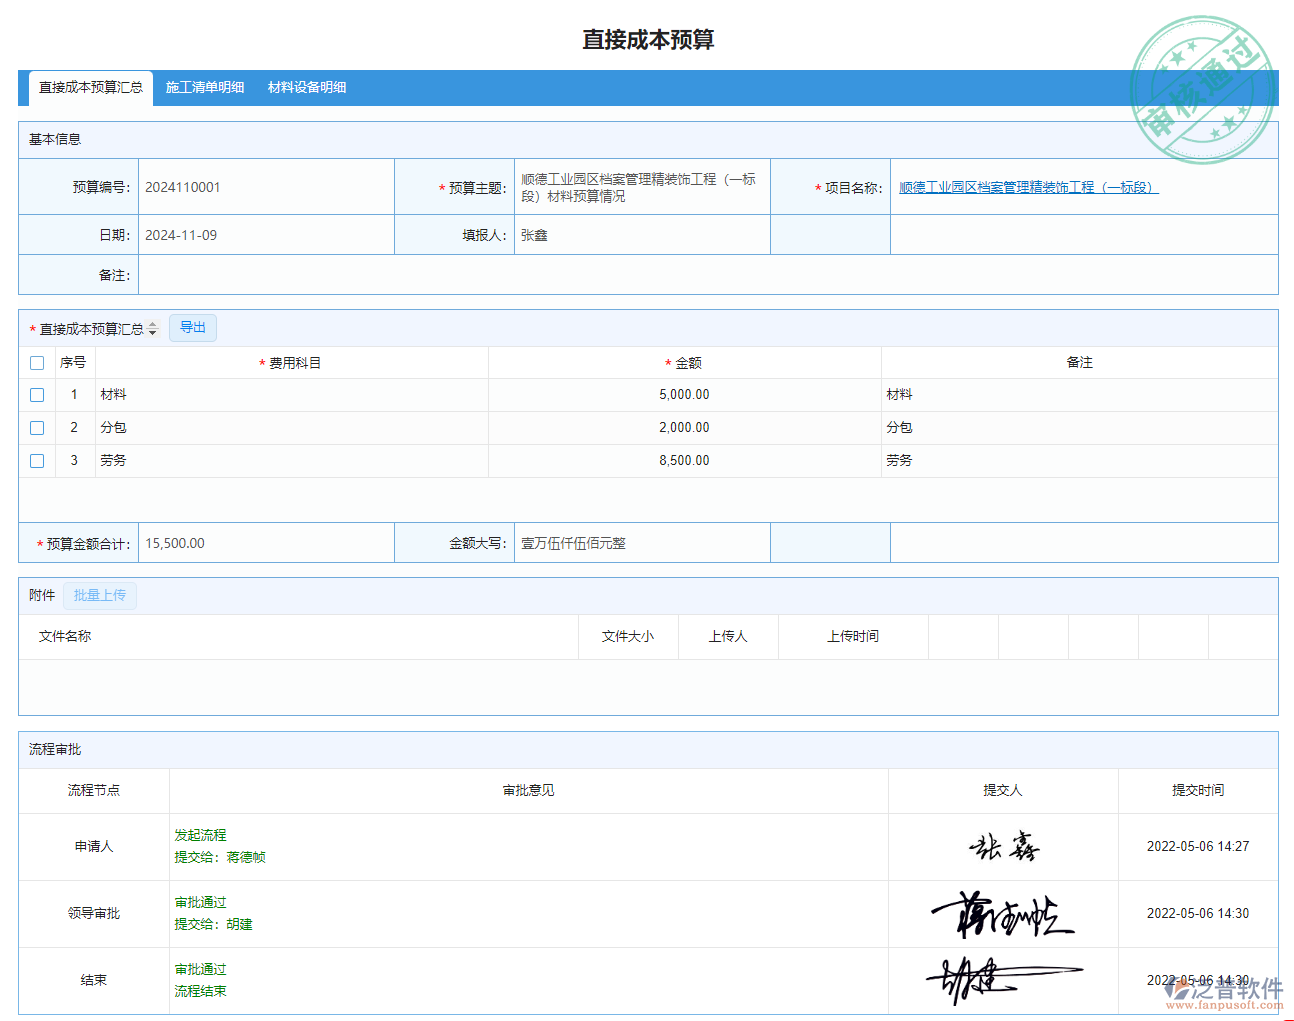Switch to the 施工清单明细 tab
Image resolution: width=1294 pixels, height=1021 pixels.
(x=205, y=88)
